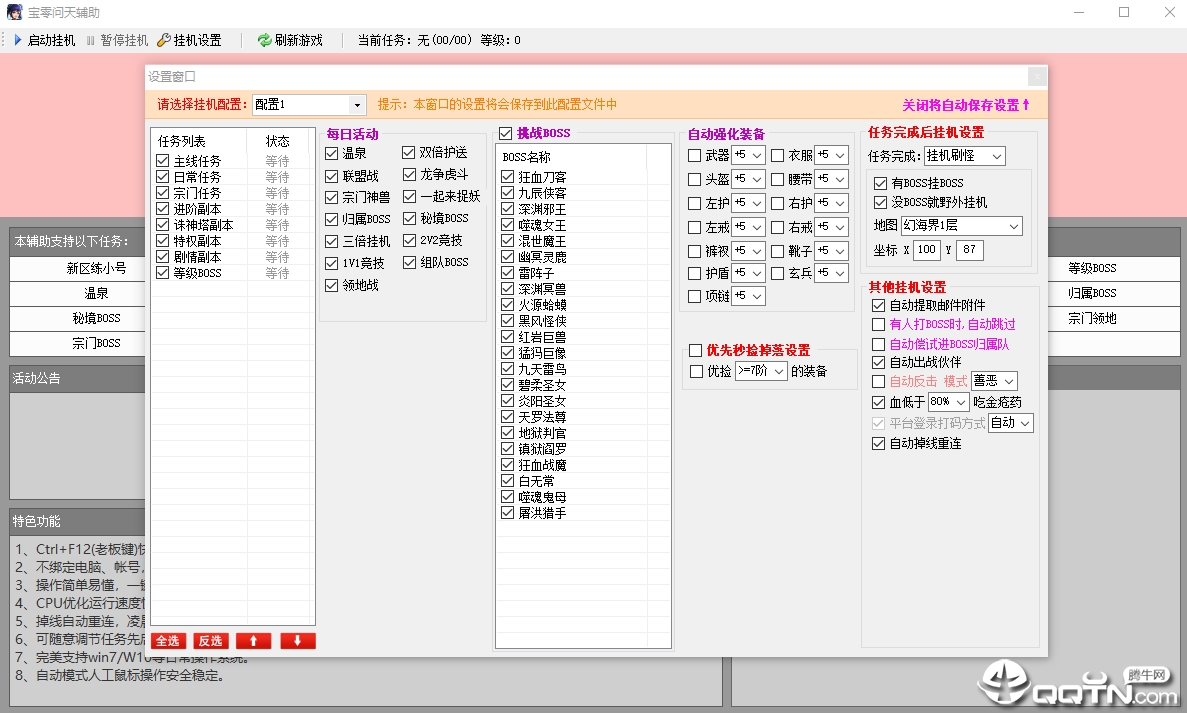Toggle 屠洪猎手 boss checkbox
The width and height of the screenshot is (1187, 713).
tap(508, 513)
